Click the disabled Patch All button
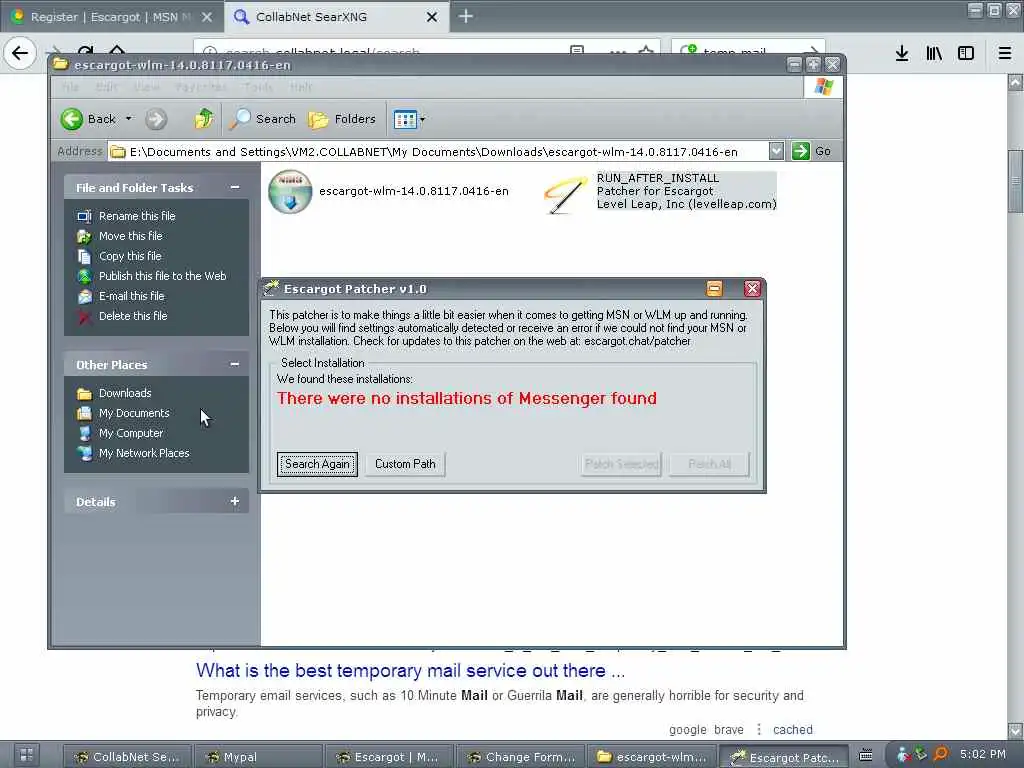Screen dimensions: 1024x768 click(x=709, y=464)
